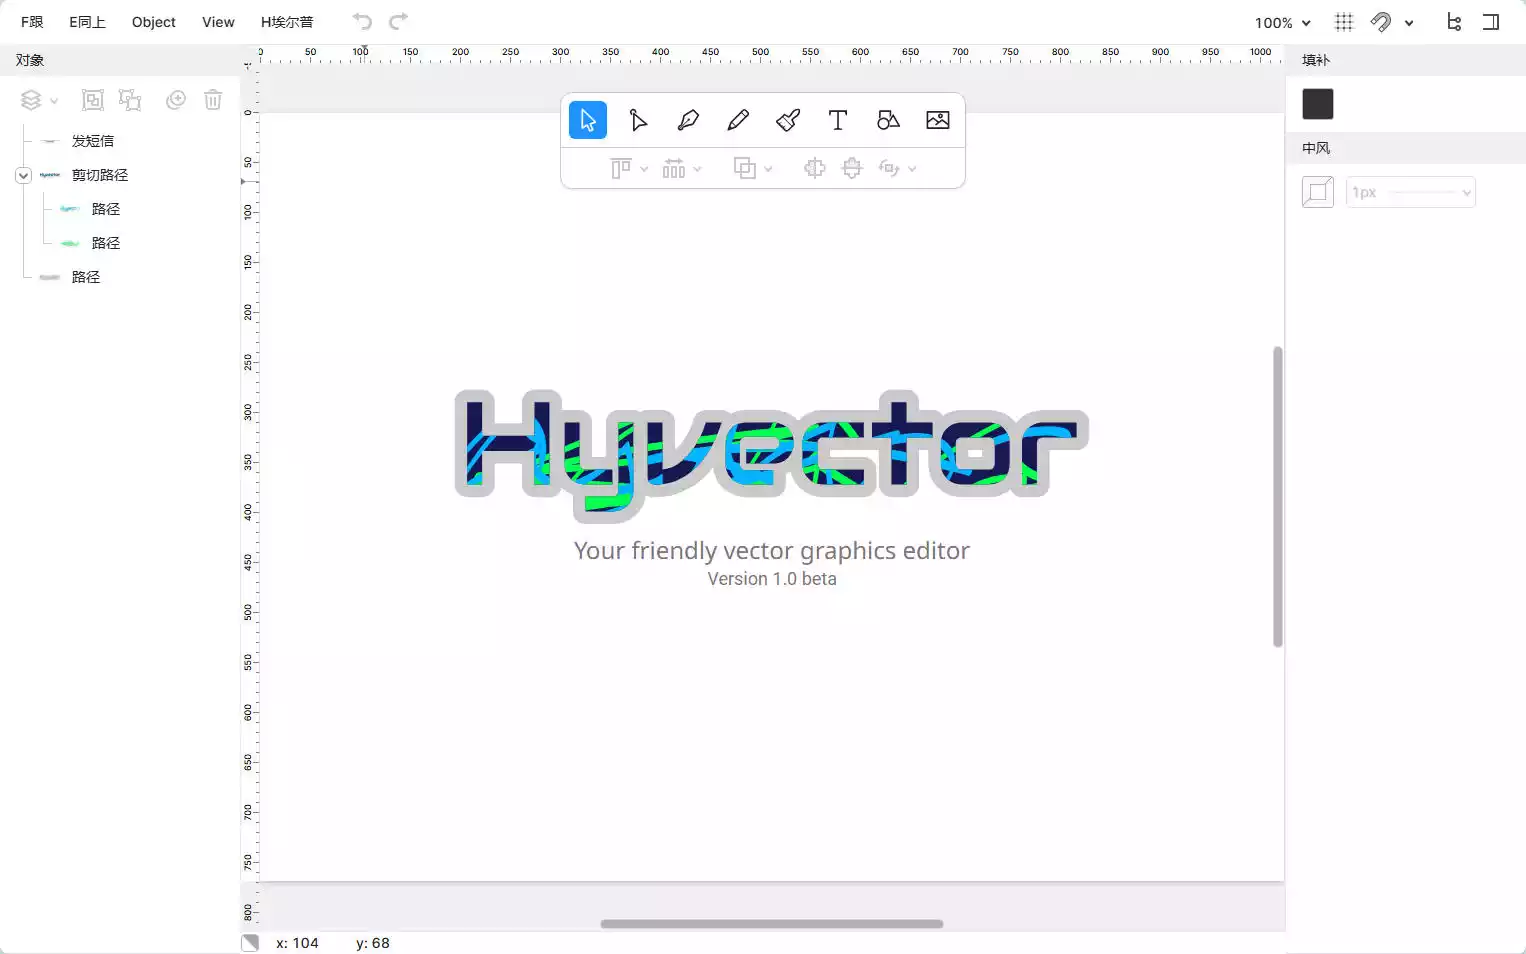Screen dimensions: 1526x954
Task: Click the center vertically icon
Action: click(x=852, y=168)
